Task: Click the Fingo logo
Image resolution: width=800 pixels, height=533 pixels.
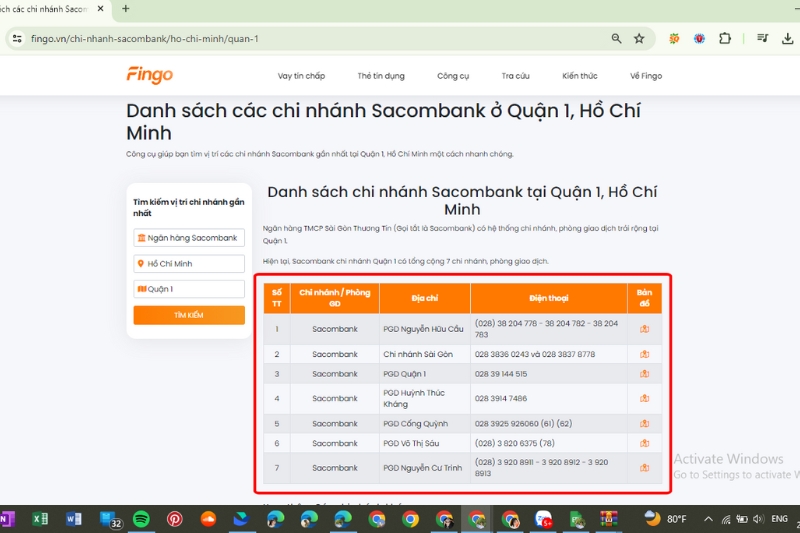Action: tap(149, 75)
